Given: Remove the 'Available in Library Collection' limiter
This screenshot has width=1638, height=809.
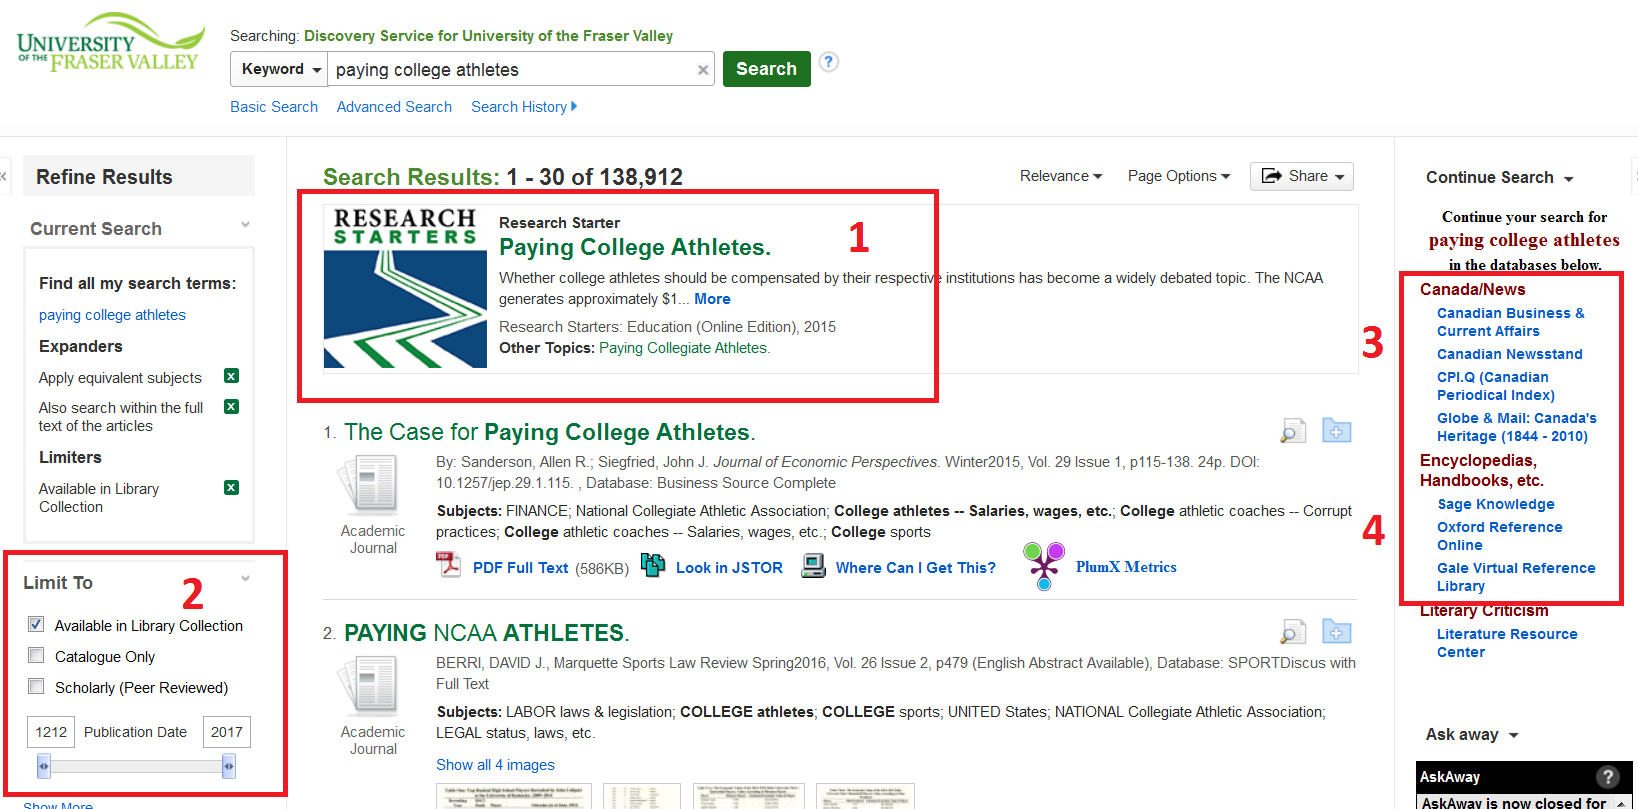Looking at the screenshot, I should (x=231, y=488).
